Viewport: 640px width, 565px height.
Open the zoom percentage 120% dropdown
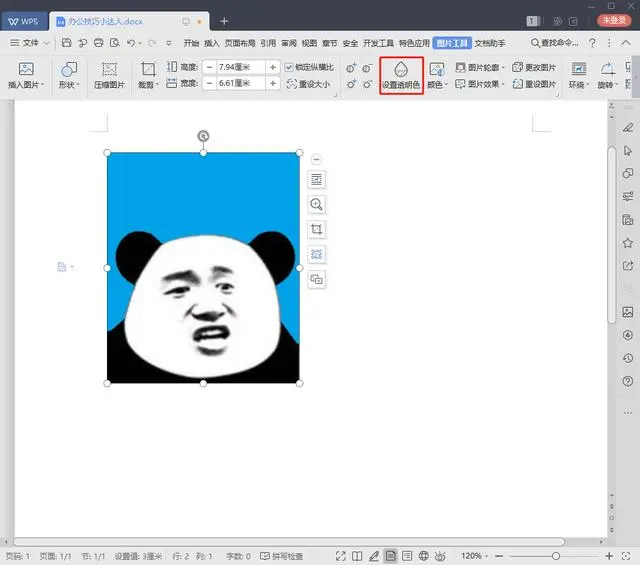pyautogui.click(x=475, y=556)
